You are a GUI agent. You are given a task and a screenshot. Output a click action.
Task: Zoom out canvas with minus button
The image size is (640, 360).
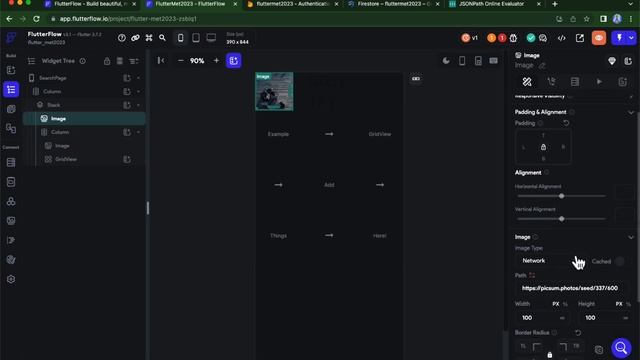(x=180, y=60)
